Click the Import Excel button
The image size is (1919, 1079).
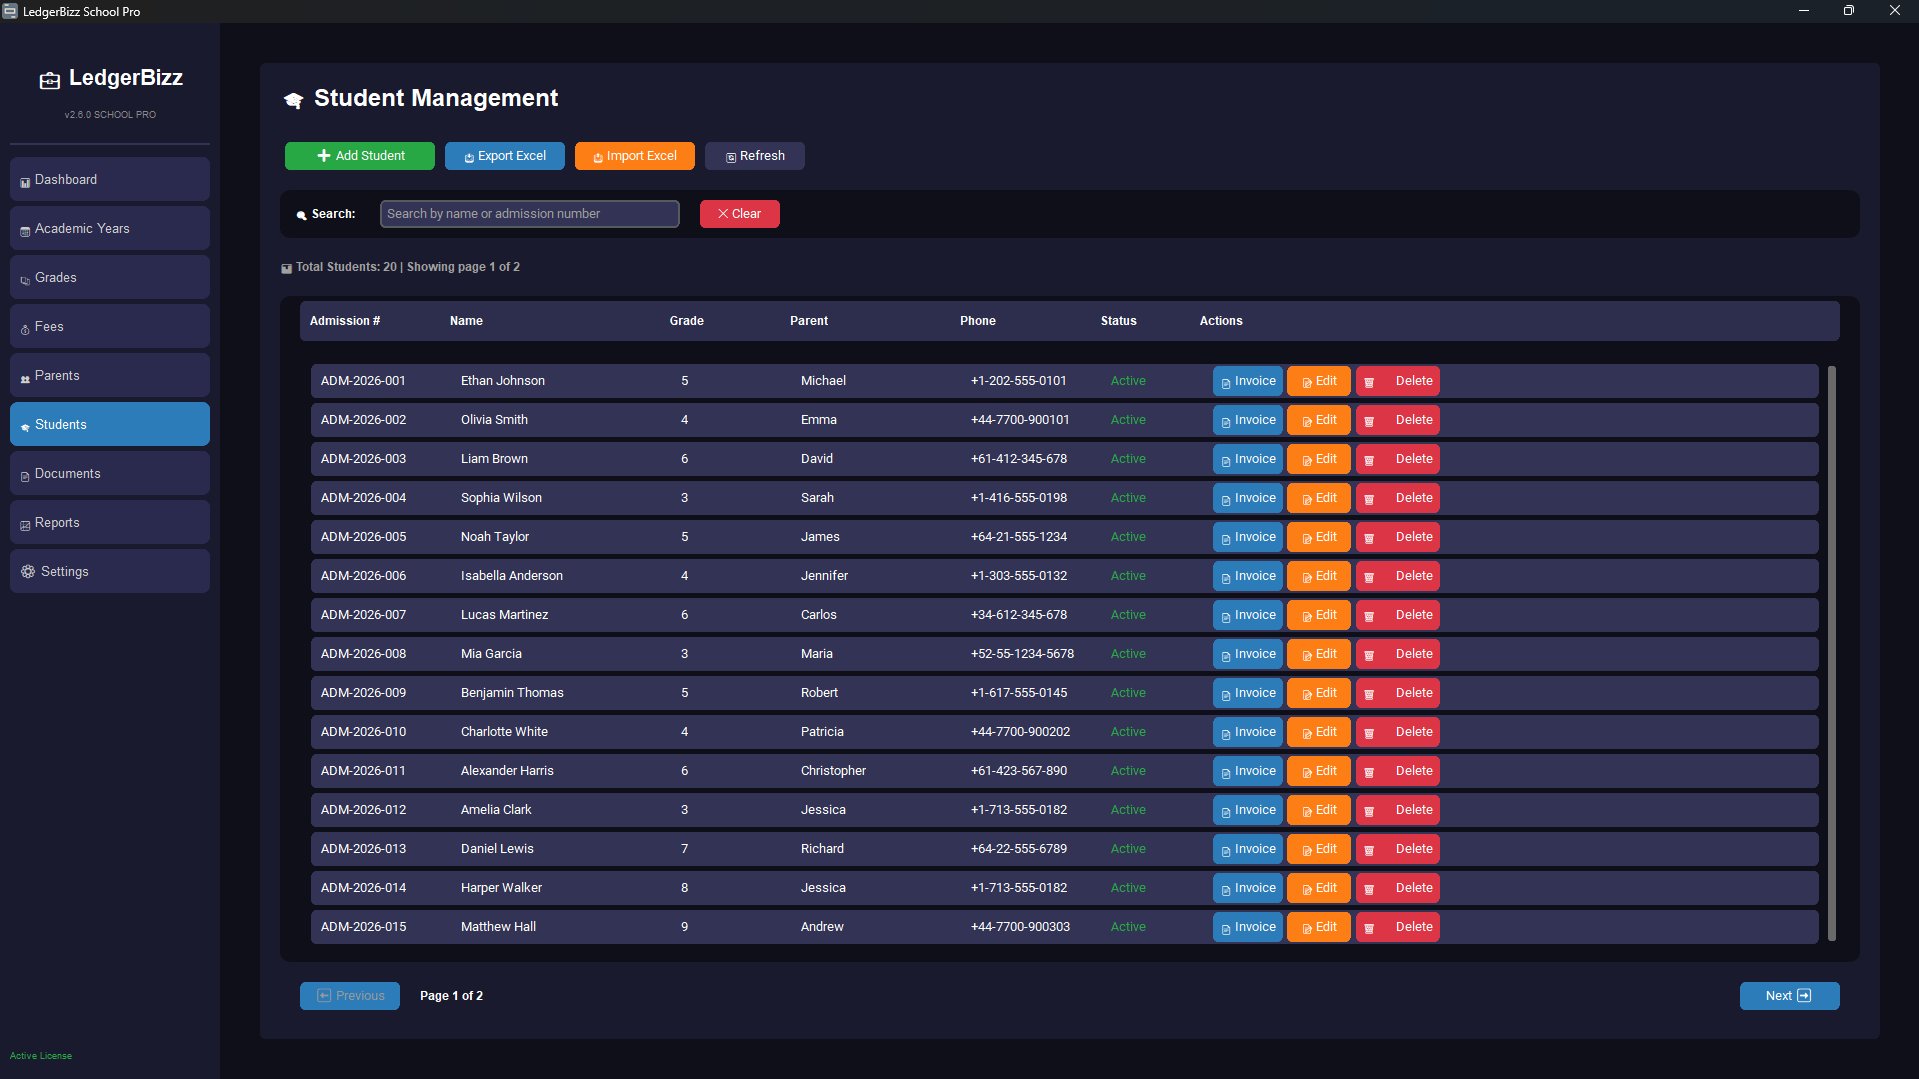click(x=635, y=156)
